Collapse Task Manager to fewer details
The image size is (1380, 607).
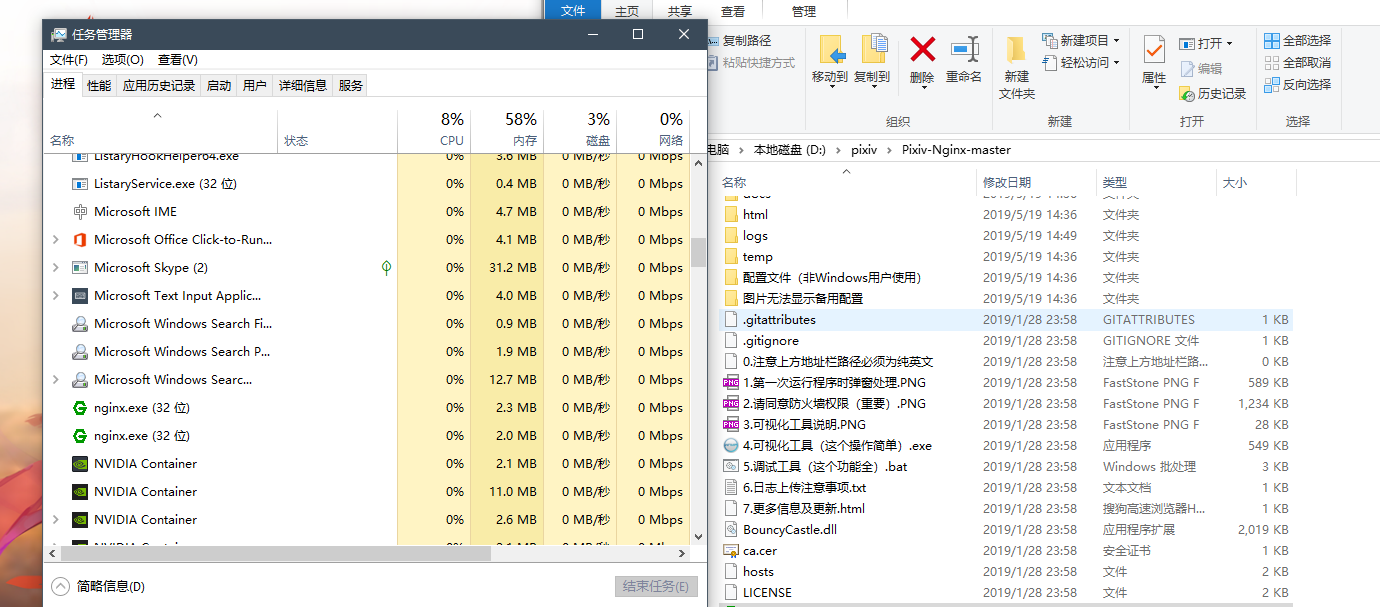pyautogui.click(x=99, y=587)
